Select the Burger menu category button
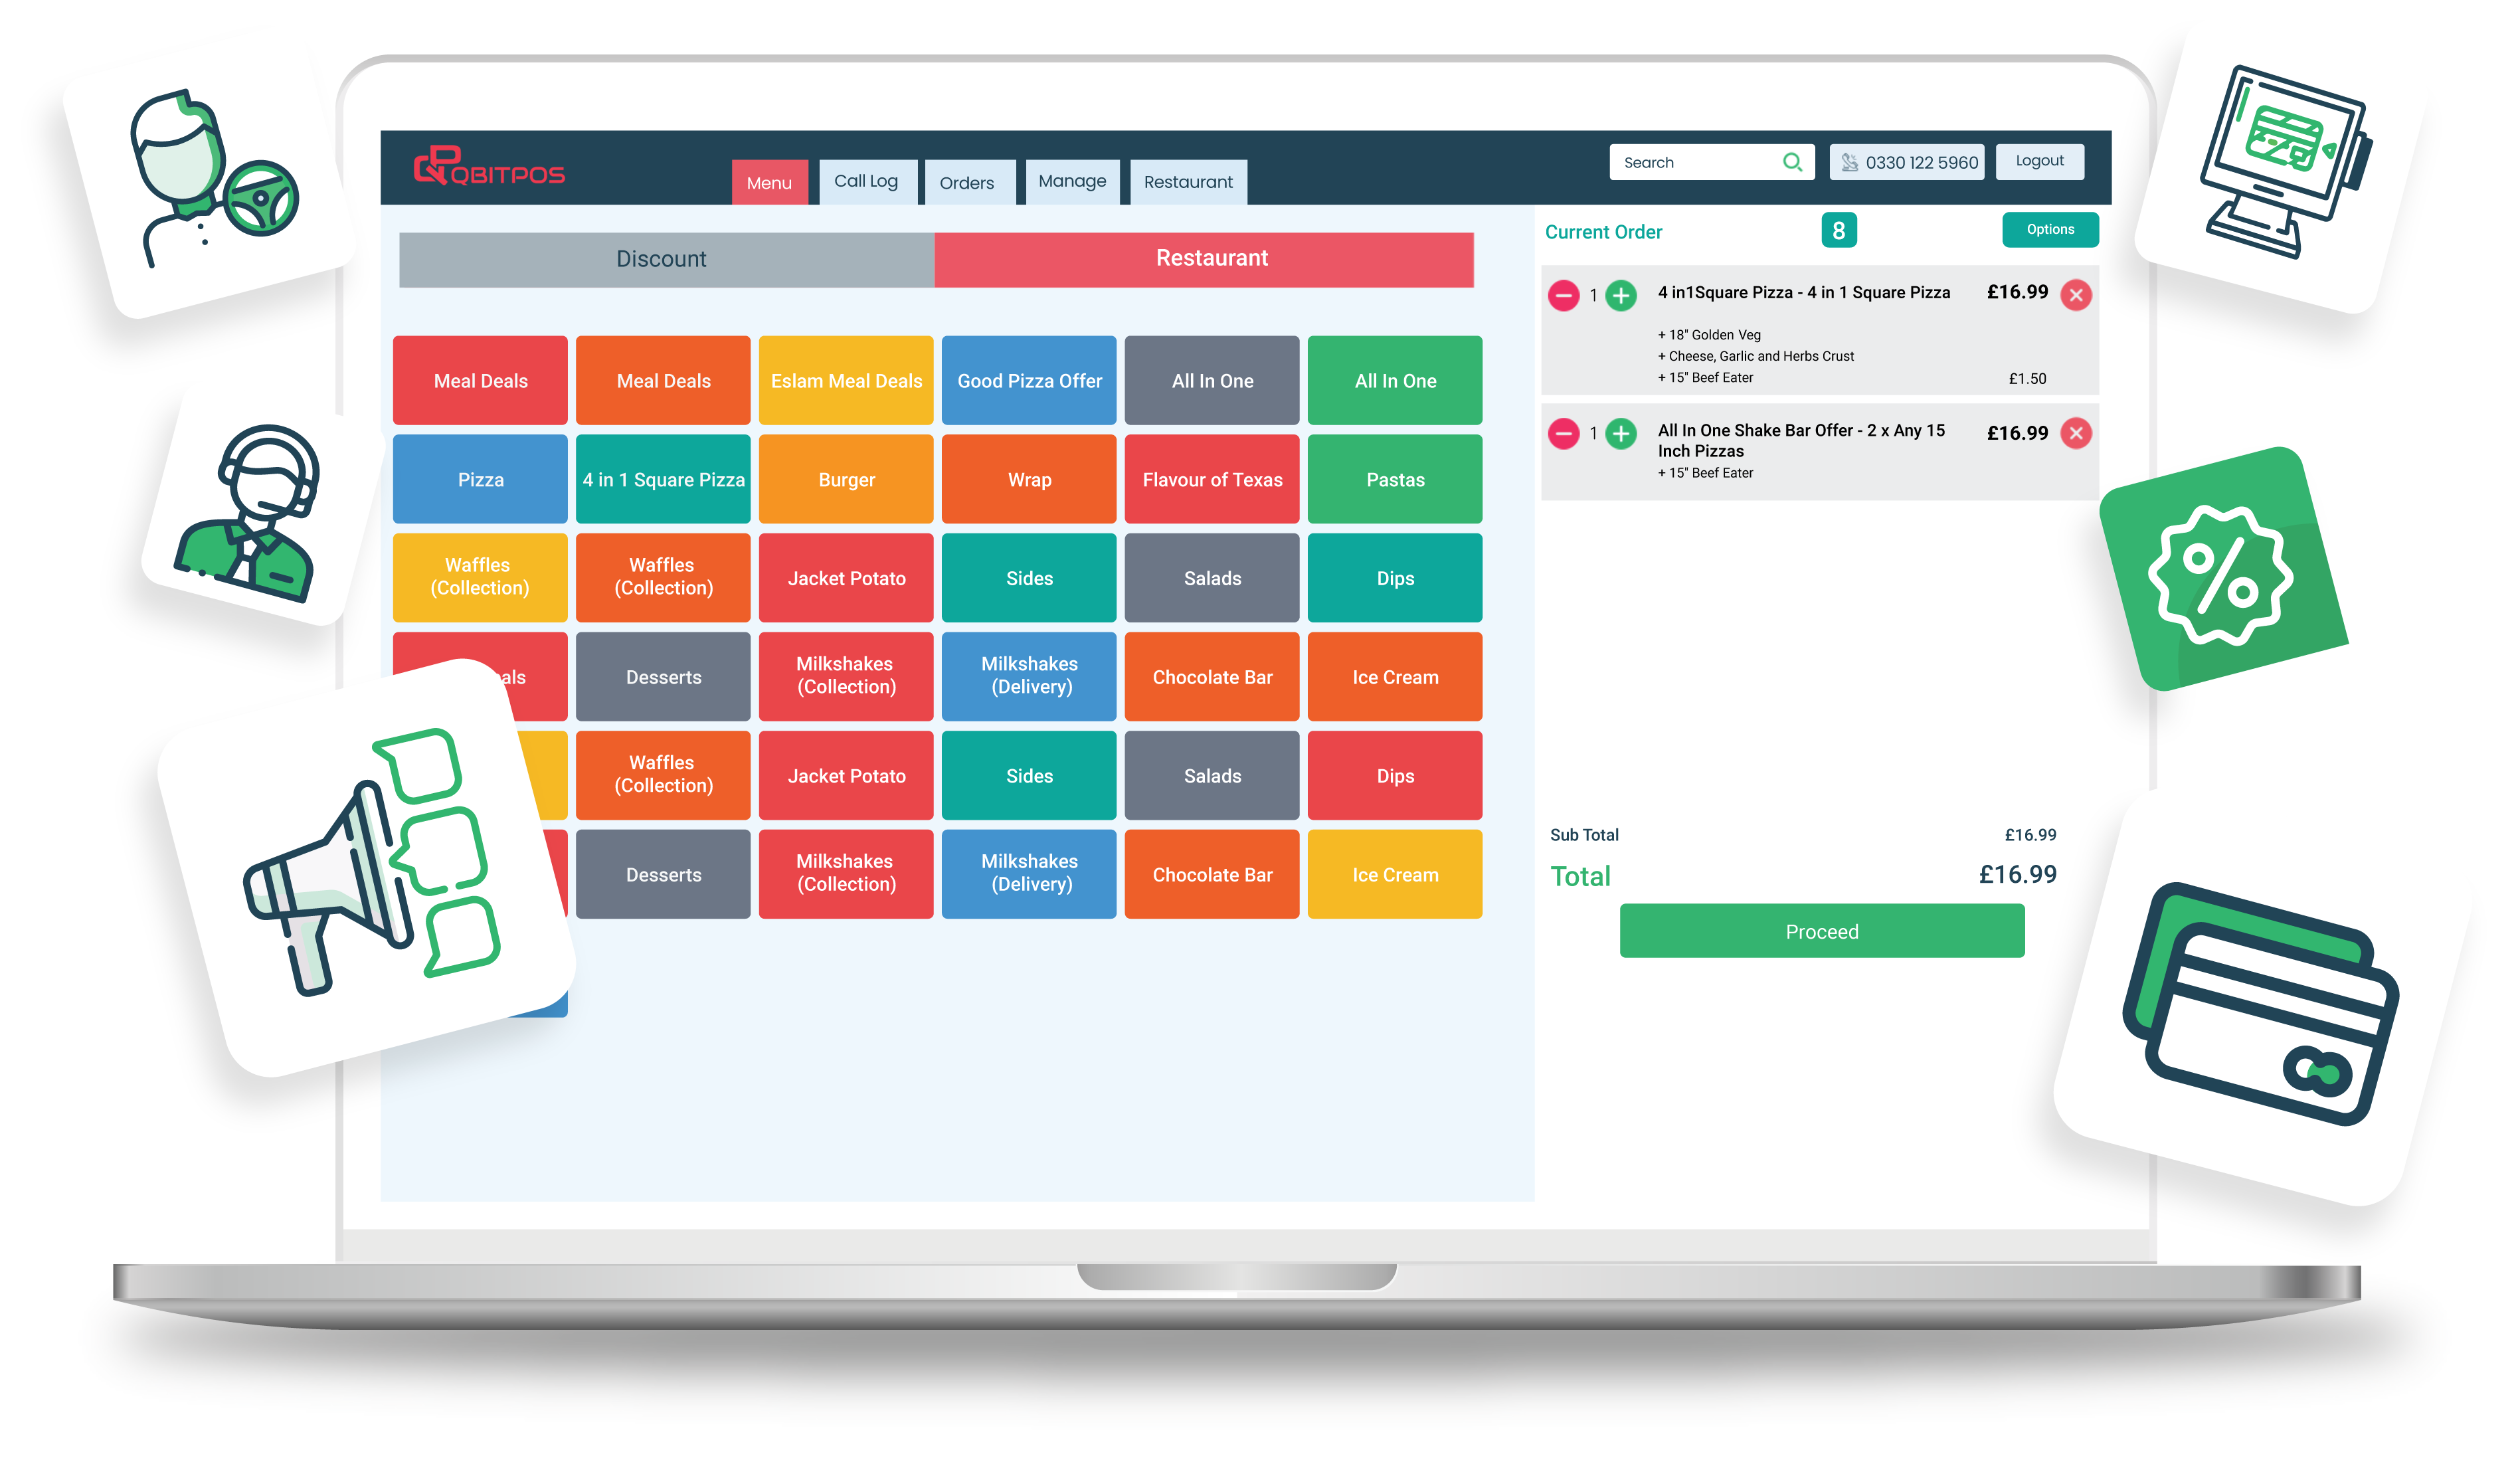2520x1482 pixels. 845,478
